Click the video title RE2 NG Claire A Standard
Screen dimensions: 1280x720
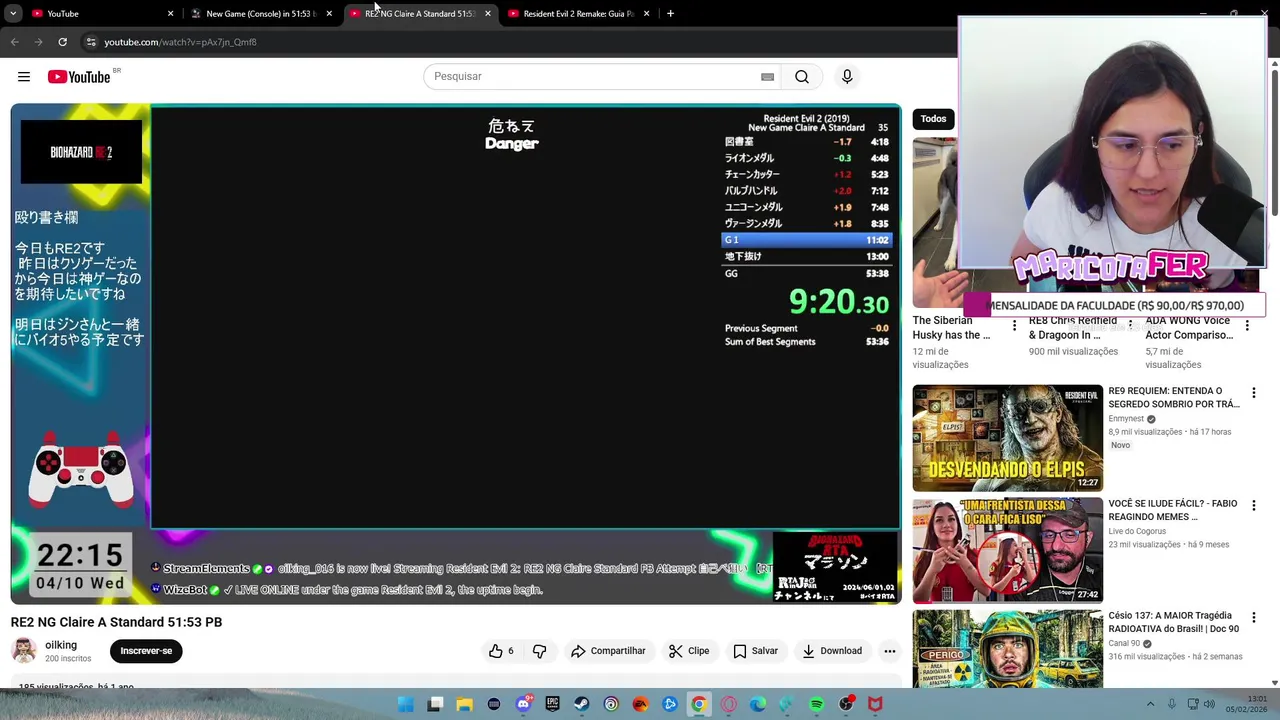tap(116, 622)
